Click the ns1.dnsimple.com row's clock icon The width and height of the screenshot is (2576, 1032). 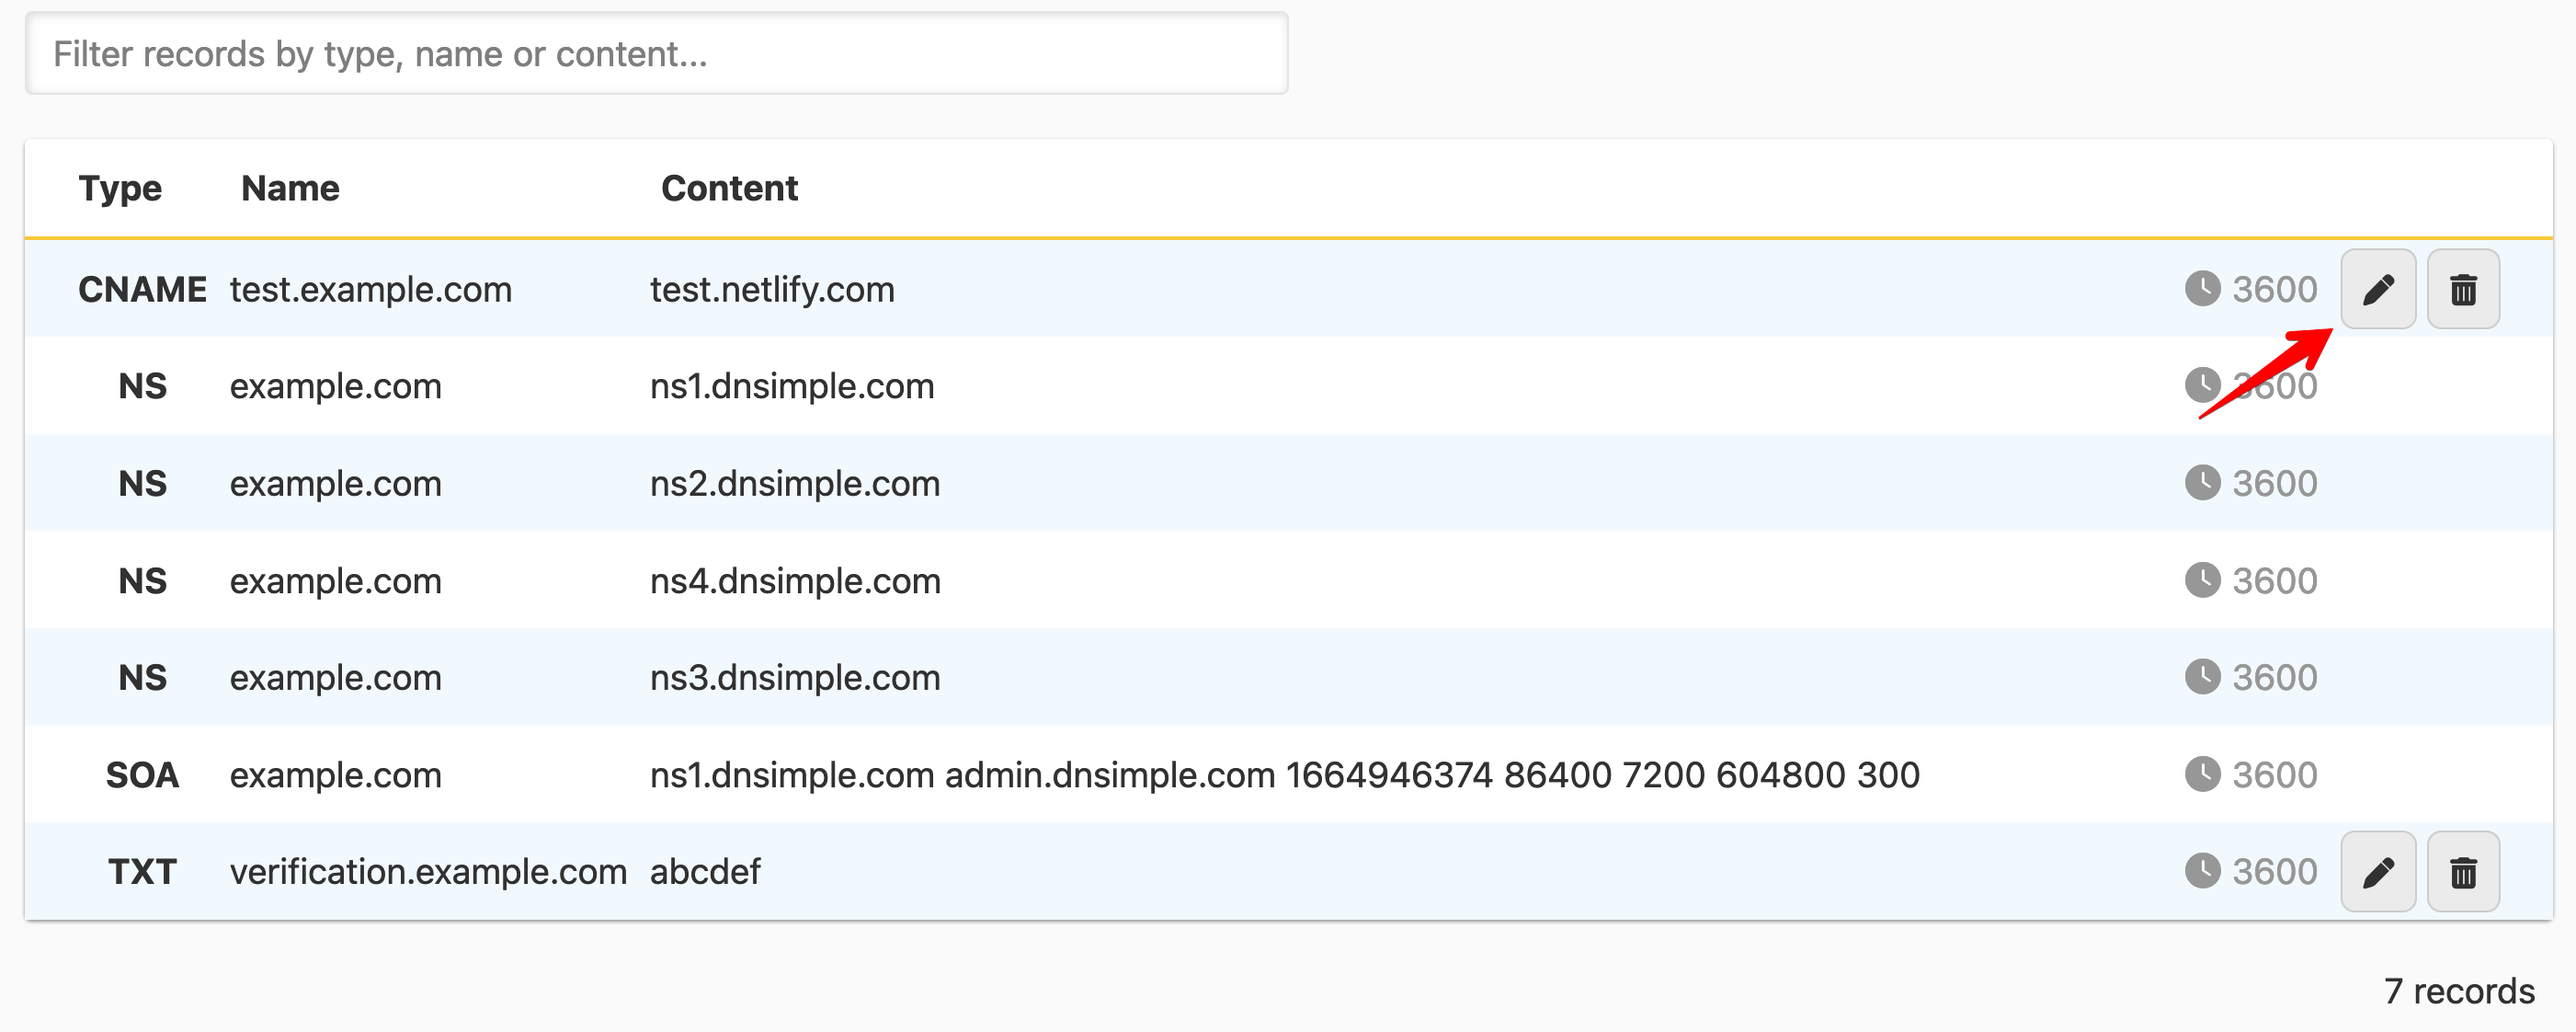click(x=2202, y=385)
